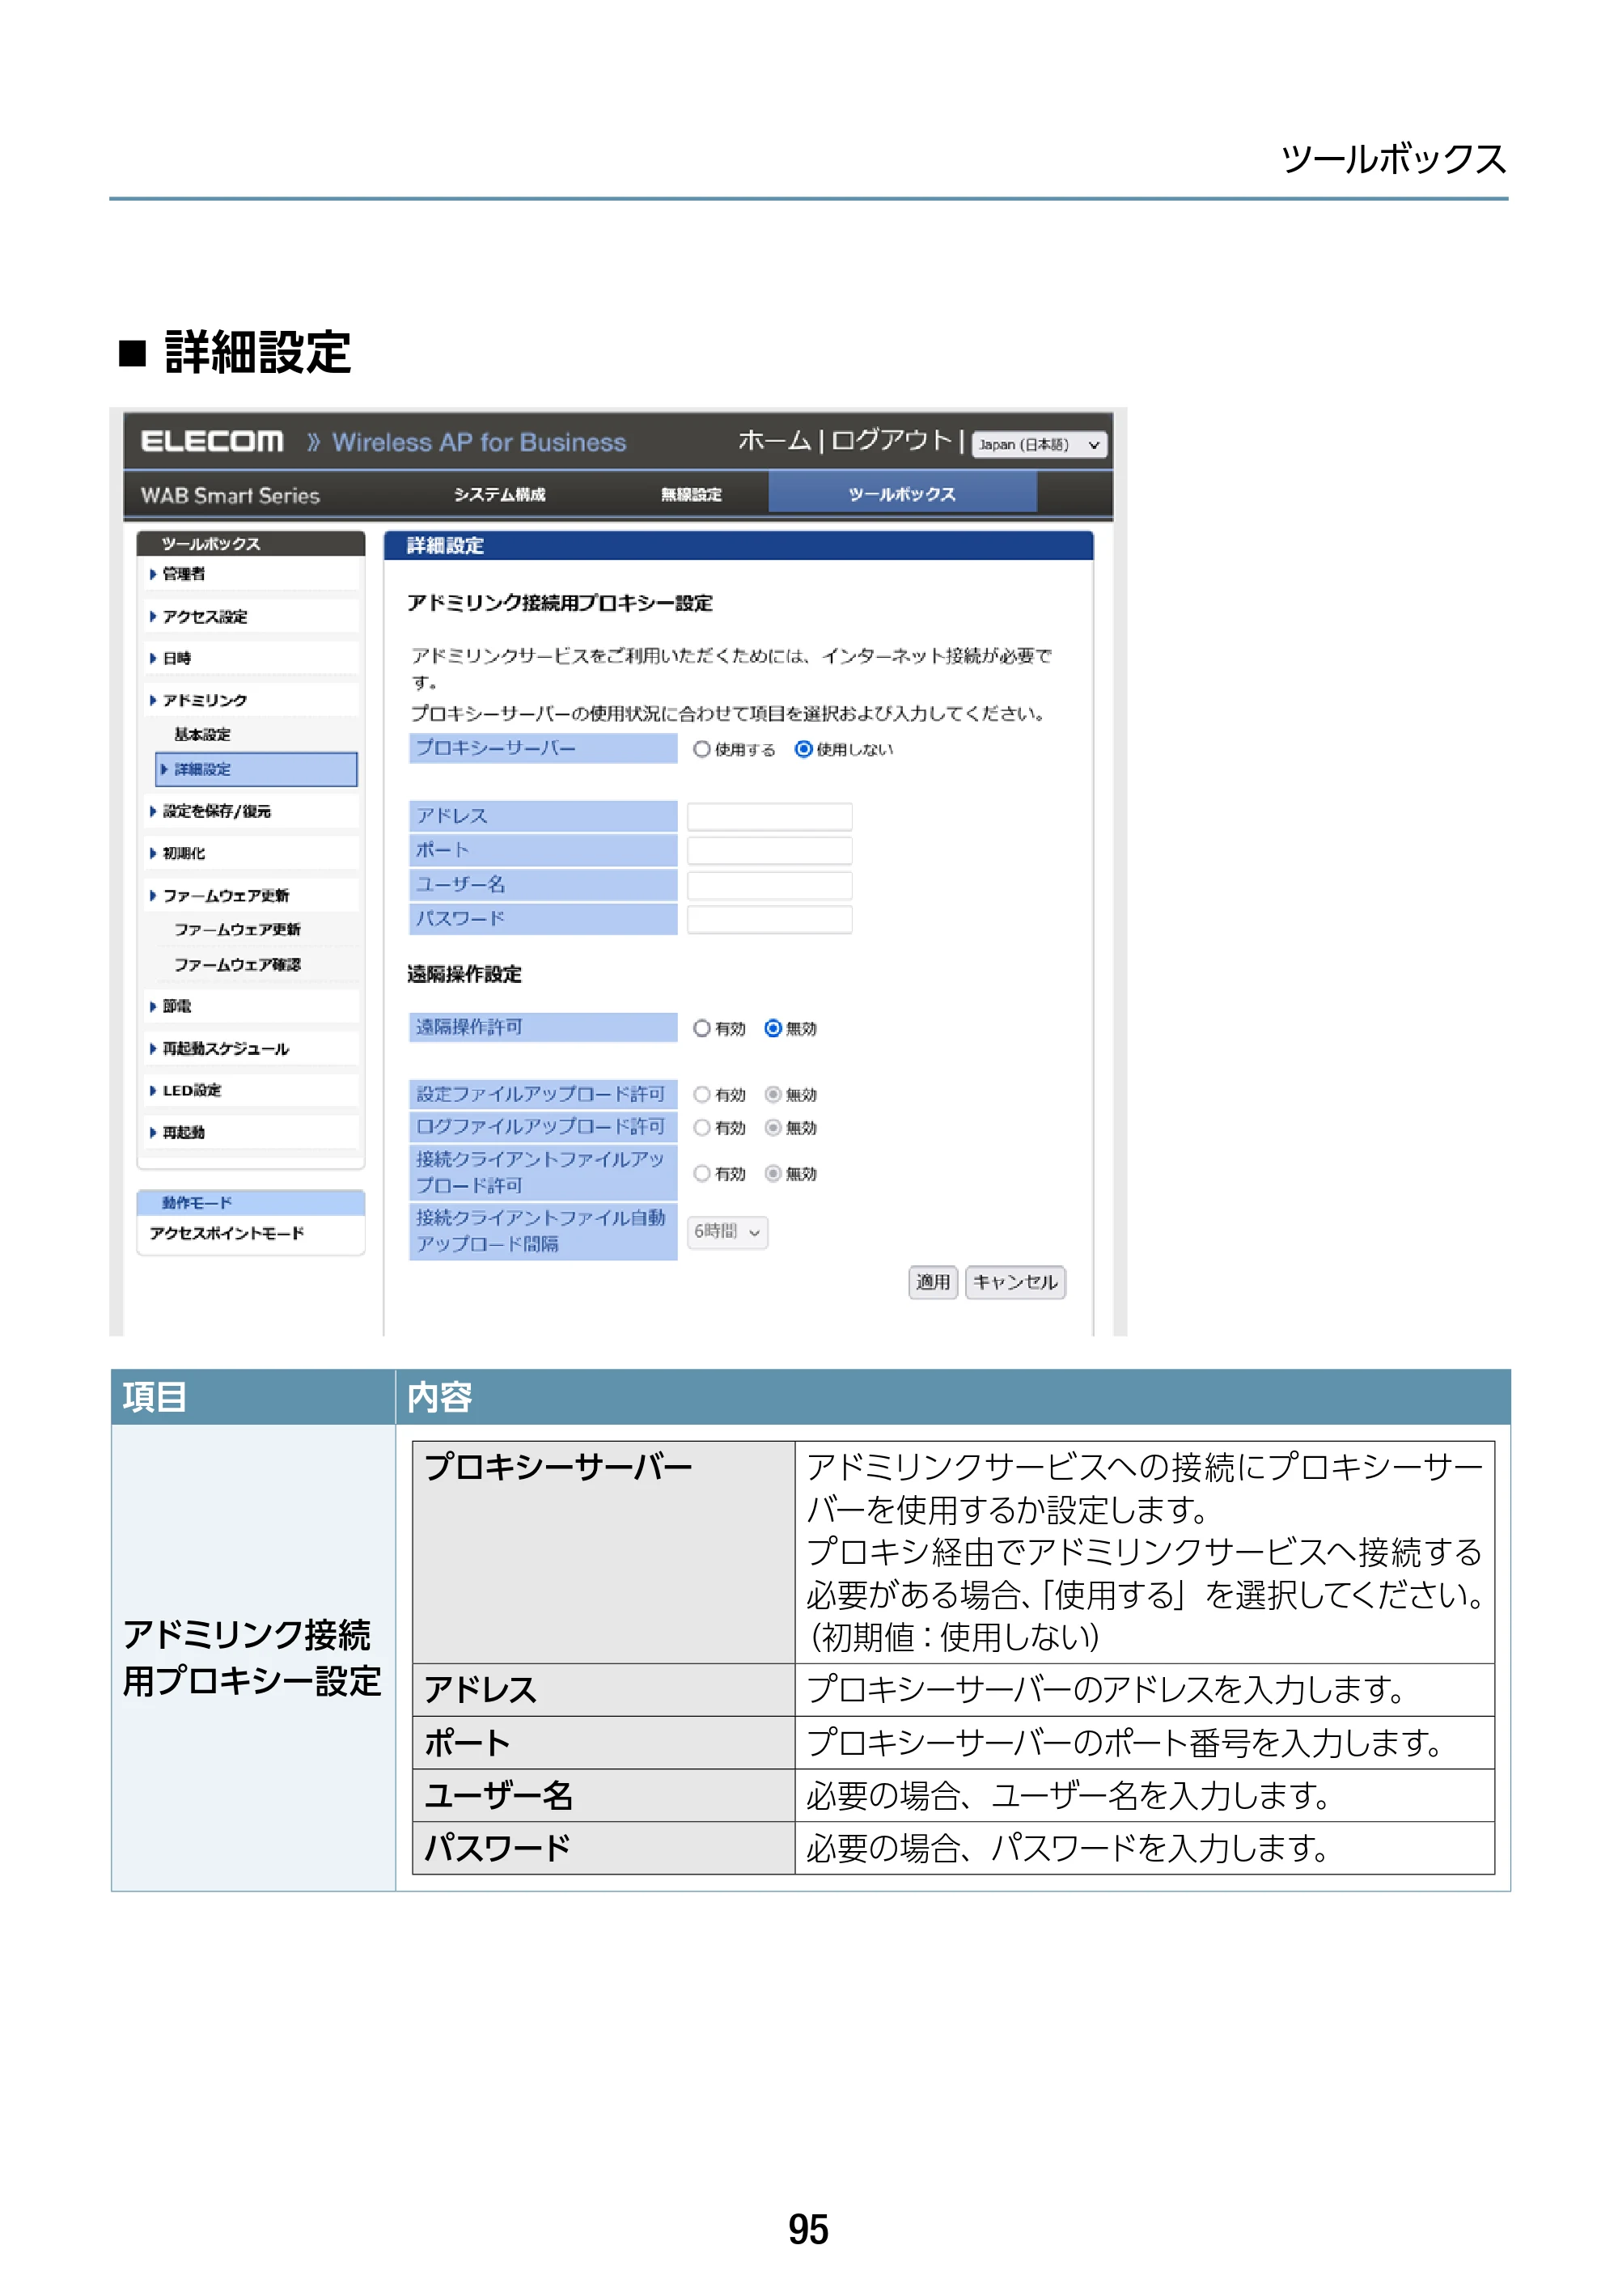Select 詳細設定 in the sidebar
Screen dimensions: 1618x2296
coord(257,769)
